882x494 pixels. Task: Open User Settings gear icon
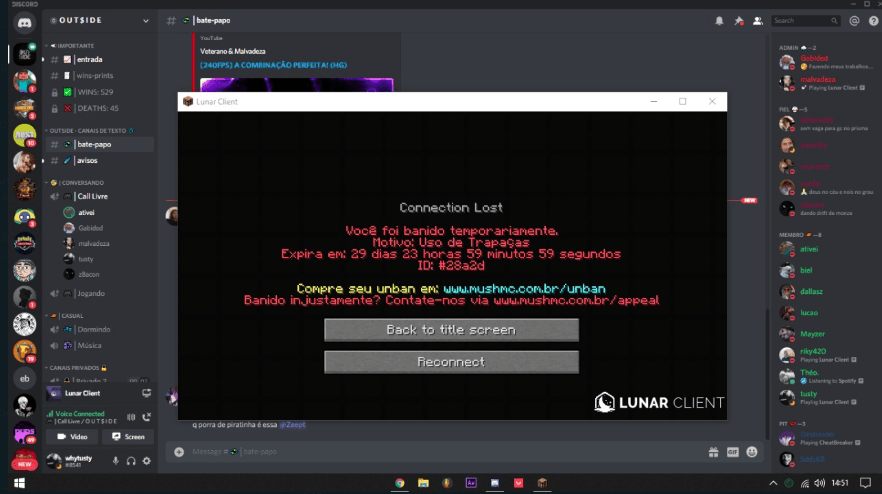pyautogui.click(x=147, y=461)
